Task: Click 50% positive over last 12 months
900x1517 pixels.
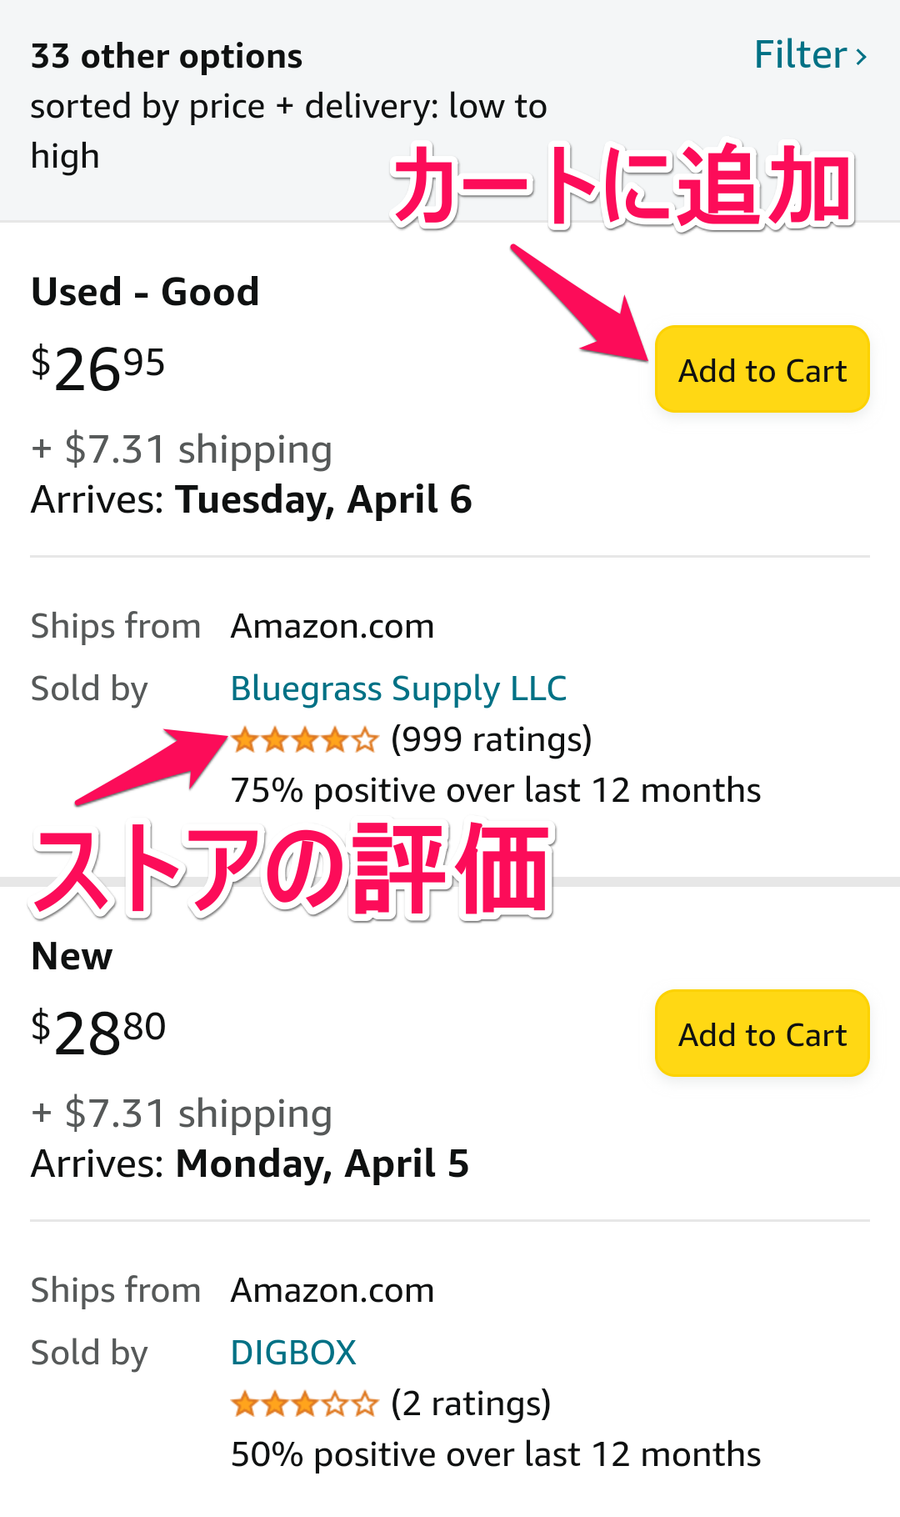Action: tap(495, 1455)
